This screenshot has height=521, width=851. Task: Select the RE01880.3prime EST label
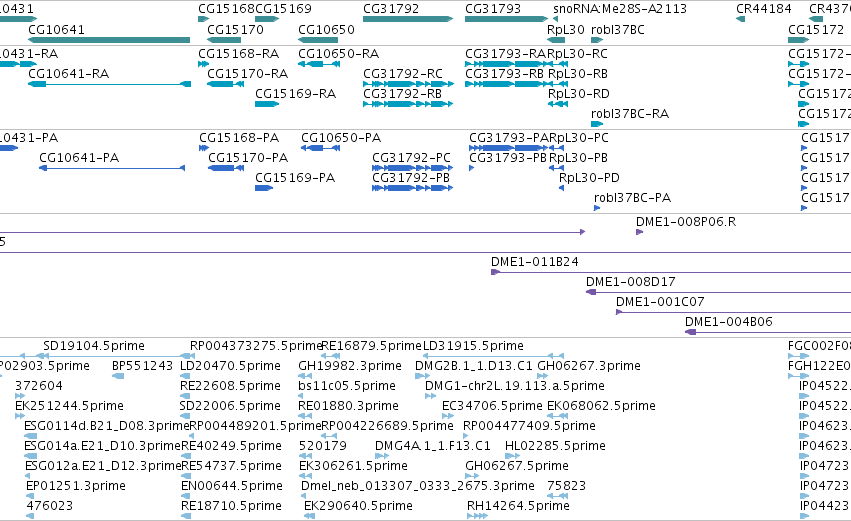(x=348, y=406)
